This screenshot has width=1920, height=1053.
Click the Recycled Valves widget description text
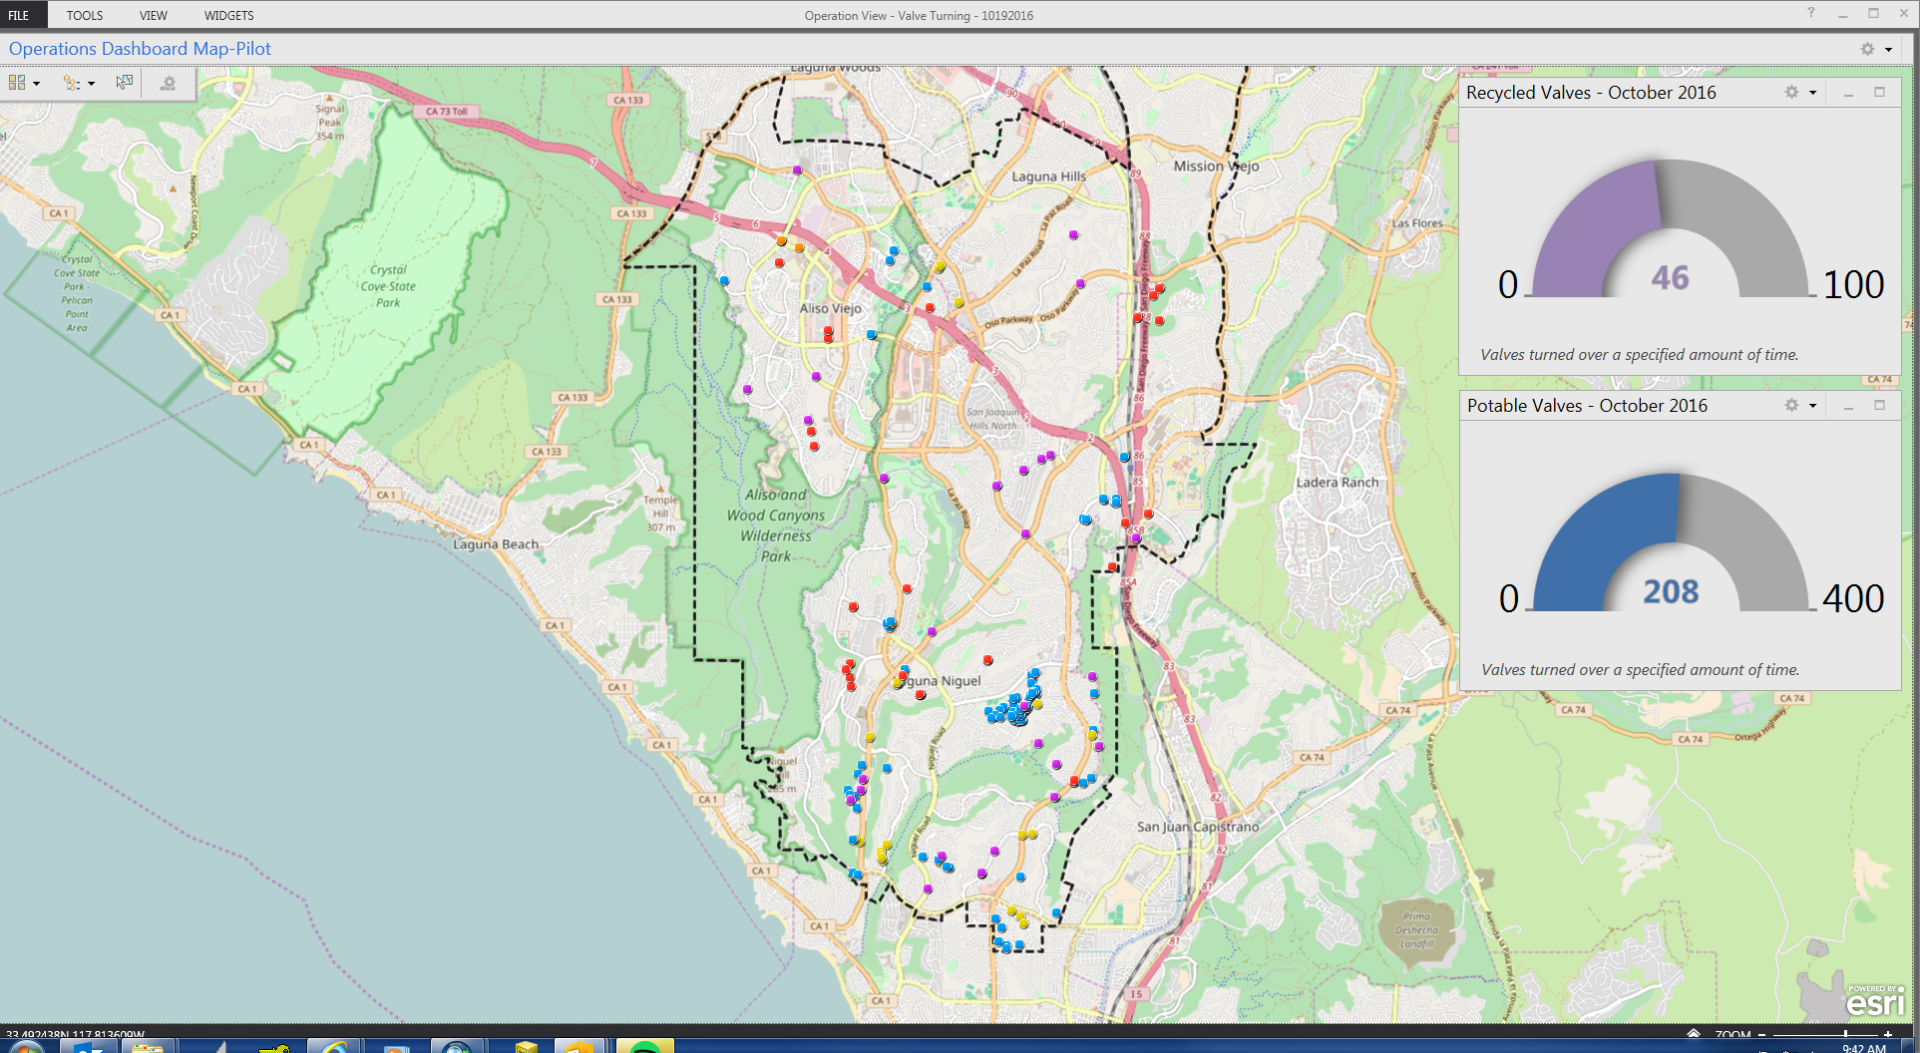click(x=1639, y=355)
